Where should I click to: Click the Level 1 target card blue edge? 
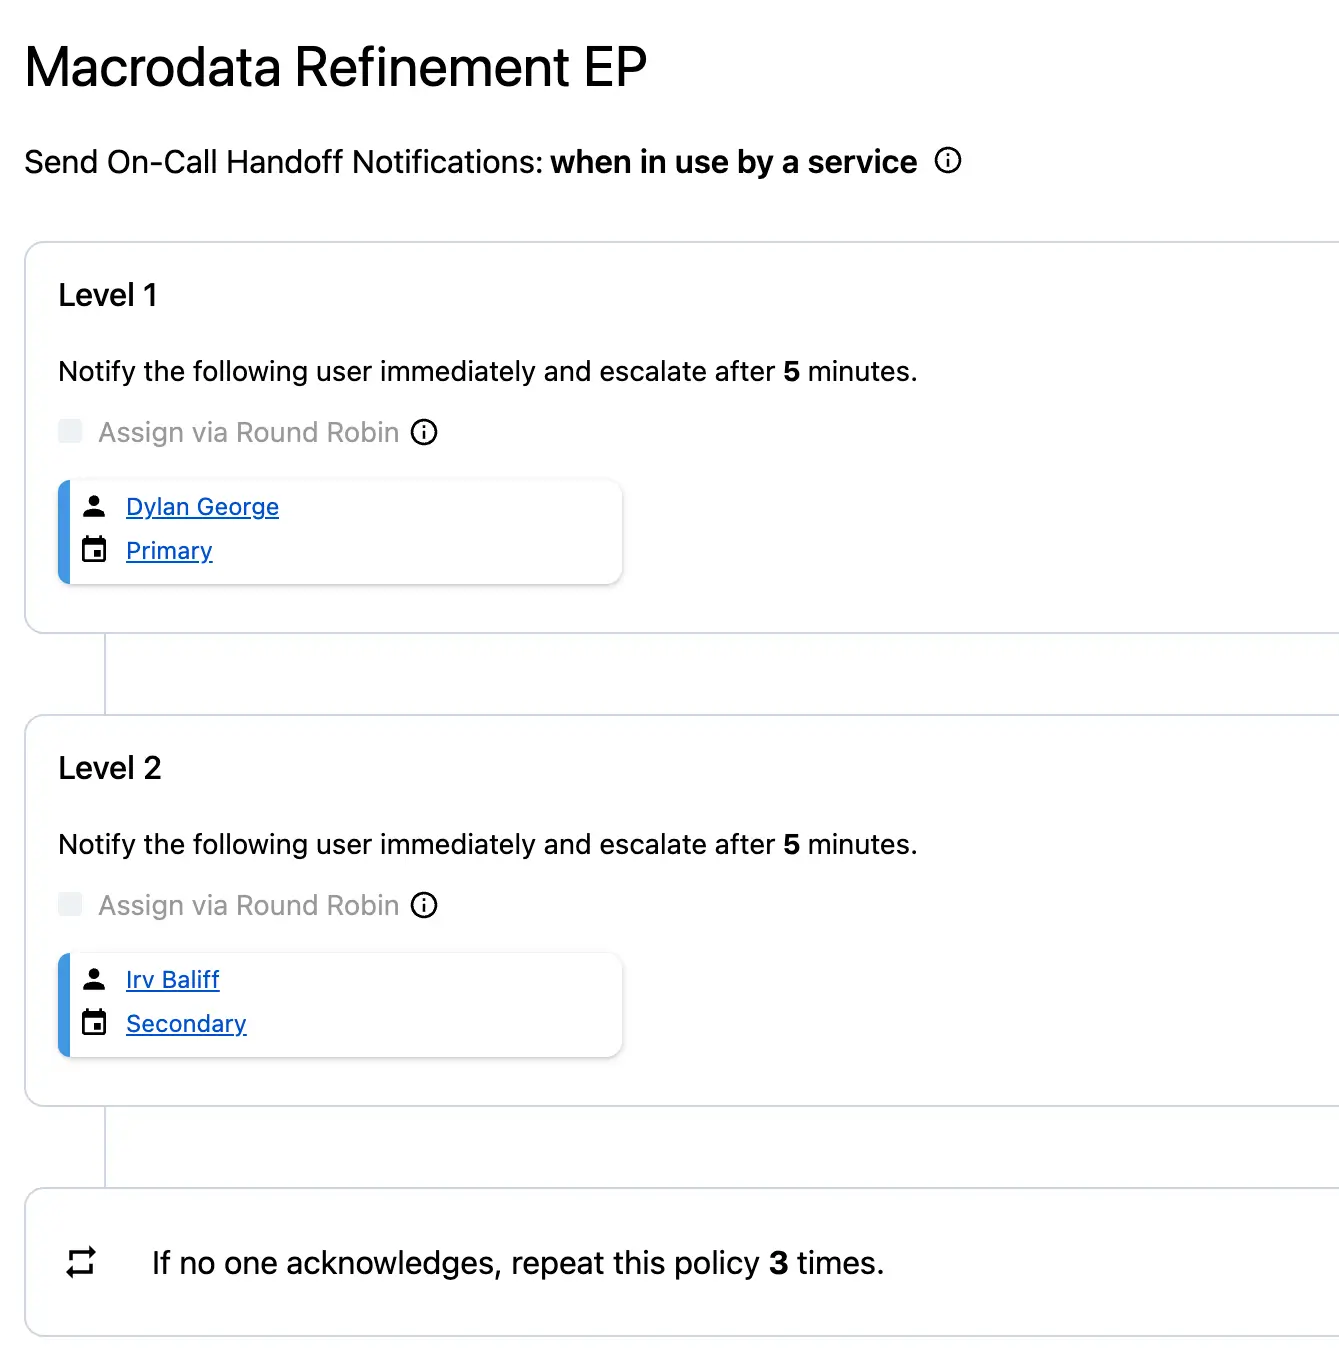64,532
